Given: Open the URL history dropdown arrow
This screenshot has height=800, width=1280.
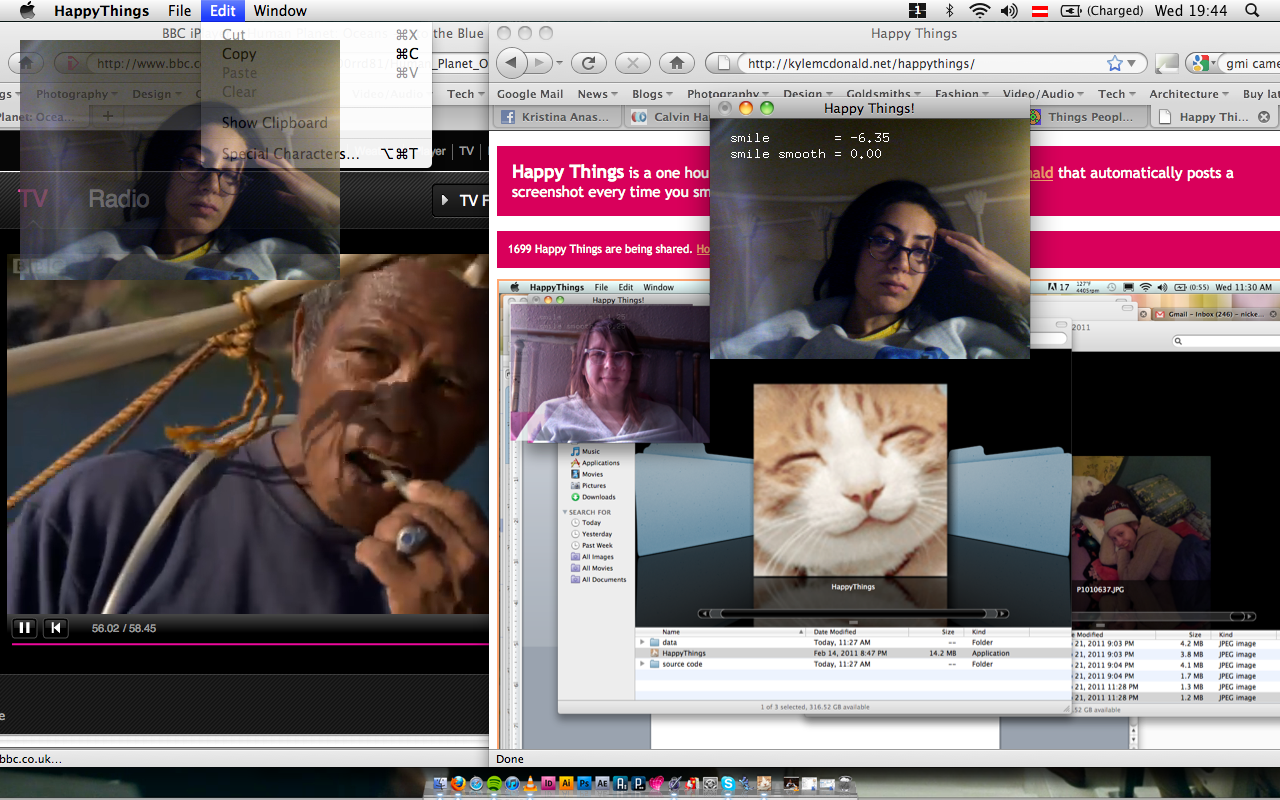Looking at the screenshot, I should click(x=1132, y=63).
